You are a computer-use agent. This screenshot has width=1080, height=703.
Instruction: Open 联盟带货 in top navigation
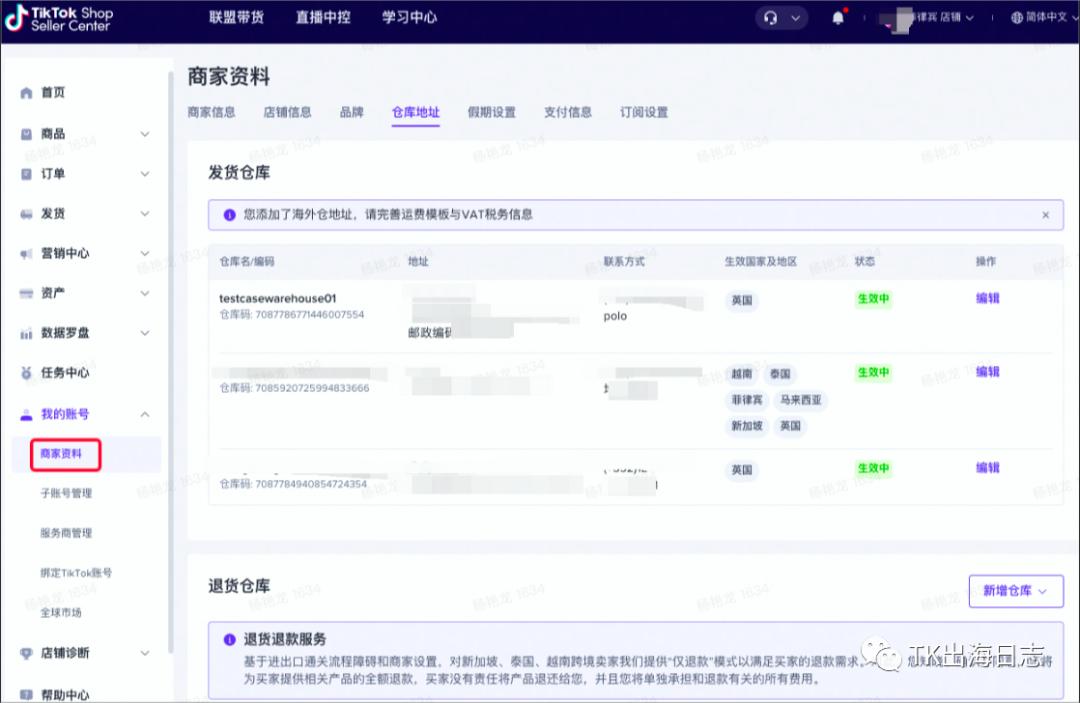236,18
